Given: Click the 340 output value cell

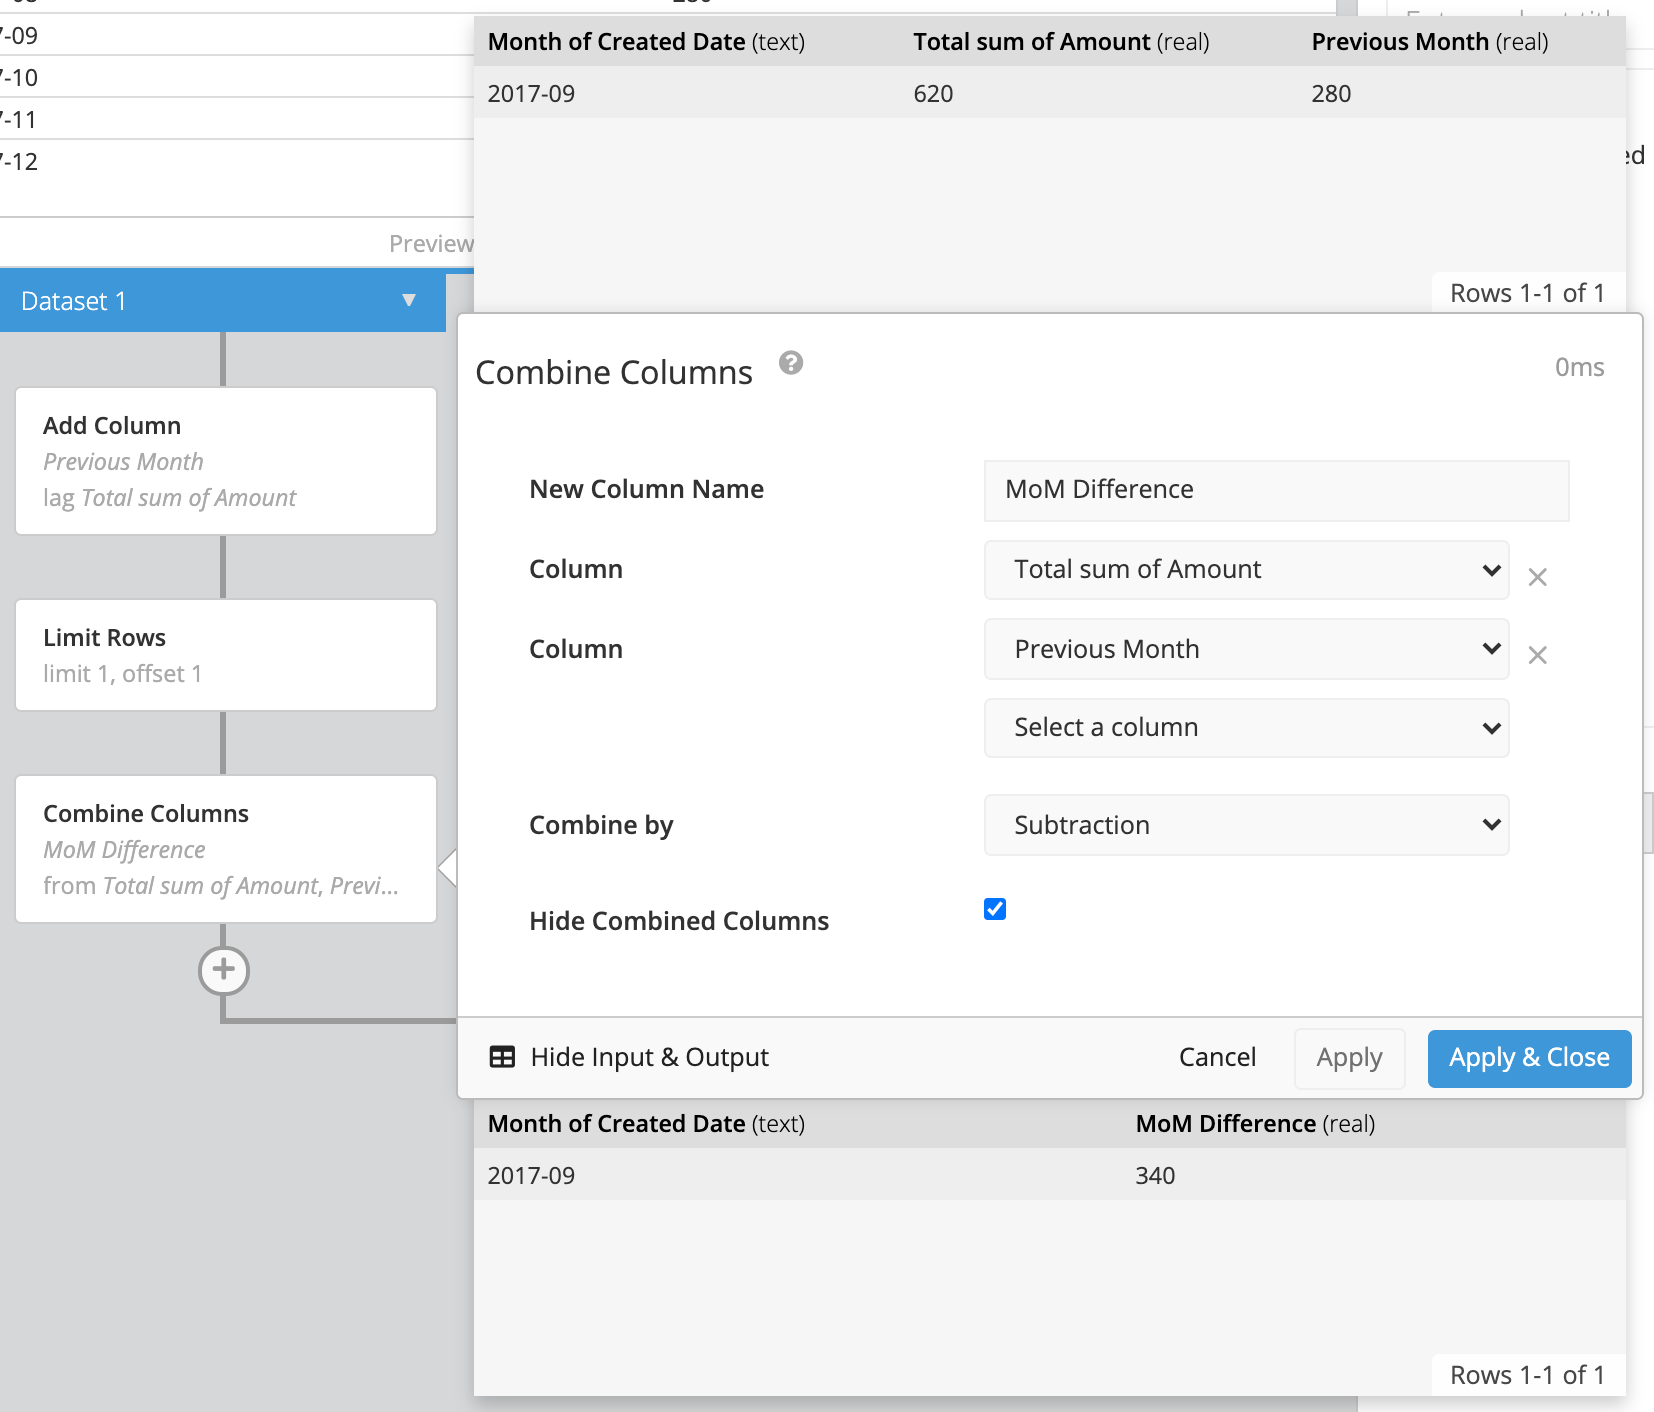Looking at the screenshot, I should (1155, 1175).
